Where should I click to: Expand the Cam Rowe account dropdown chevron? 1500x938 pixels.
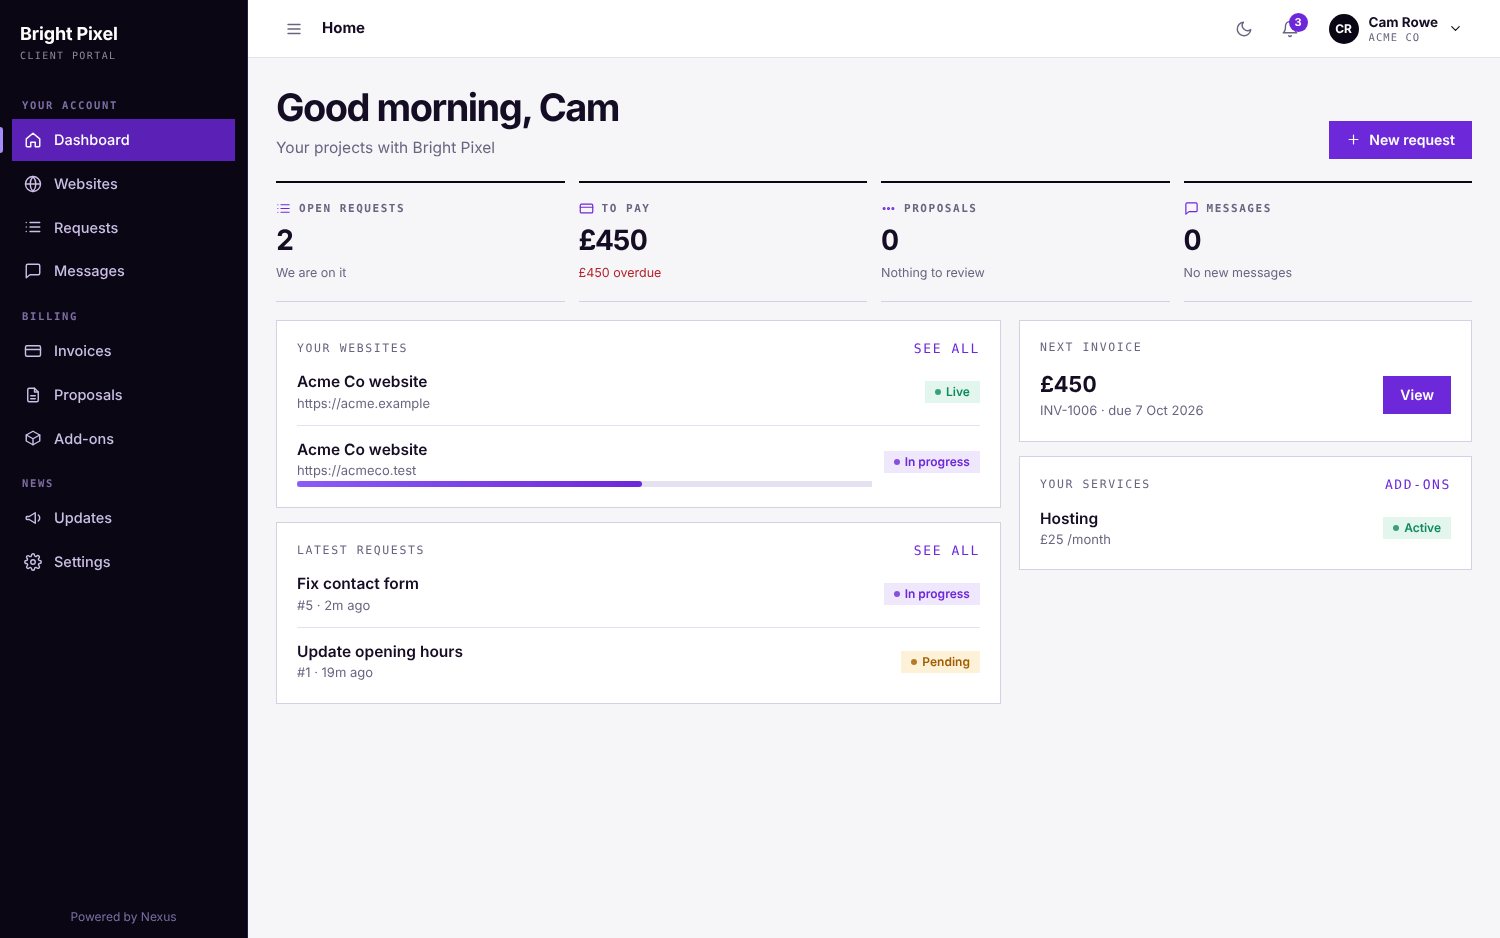[x=1456, y=29]
